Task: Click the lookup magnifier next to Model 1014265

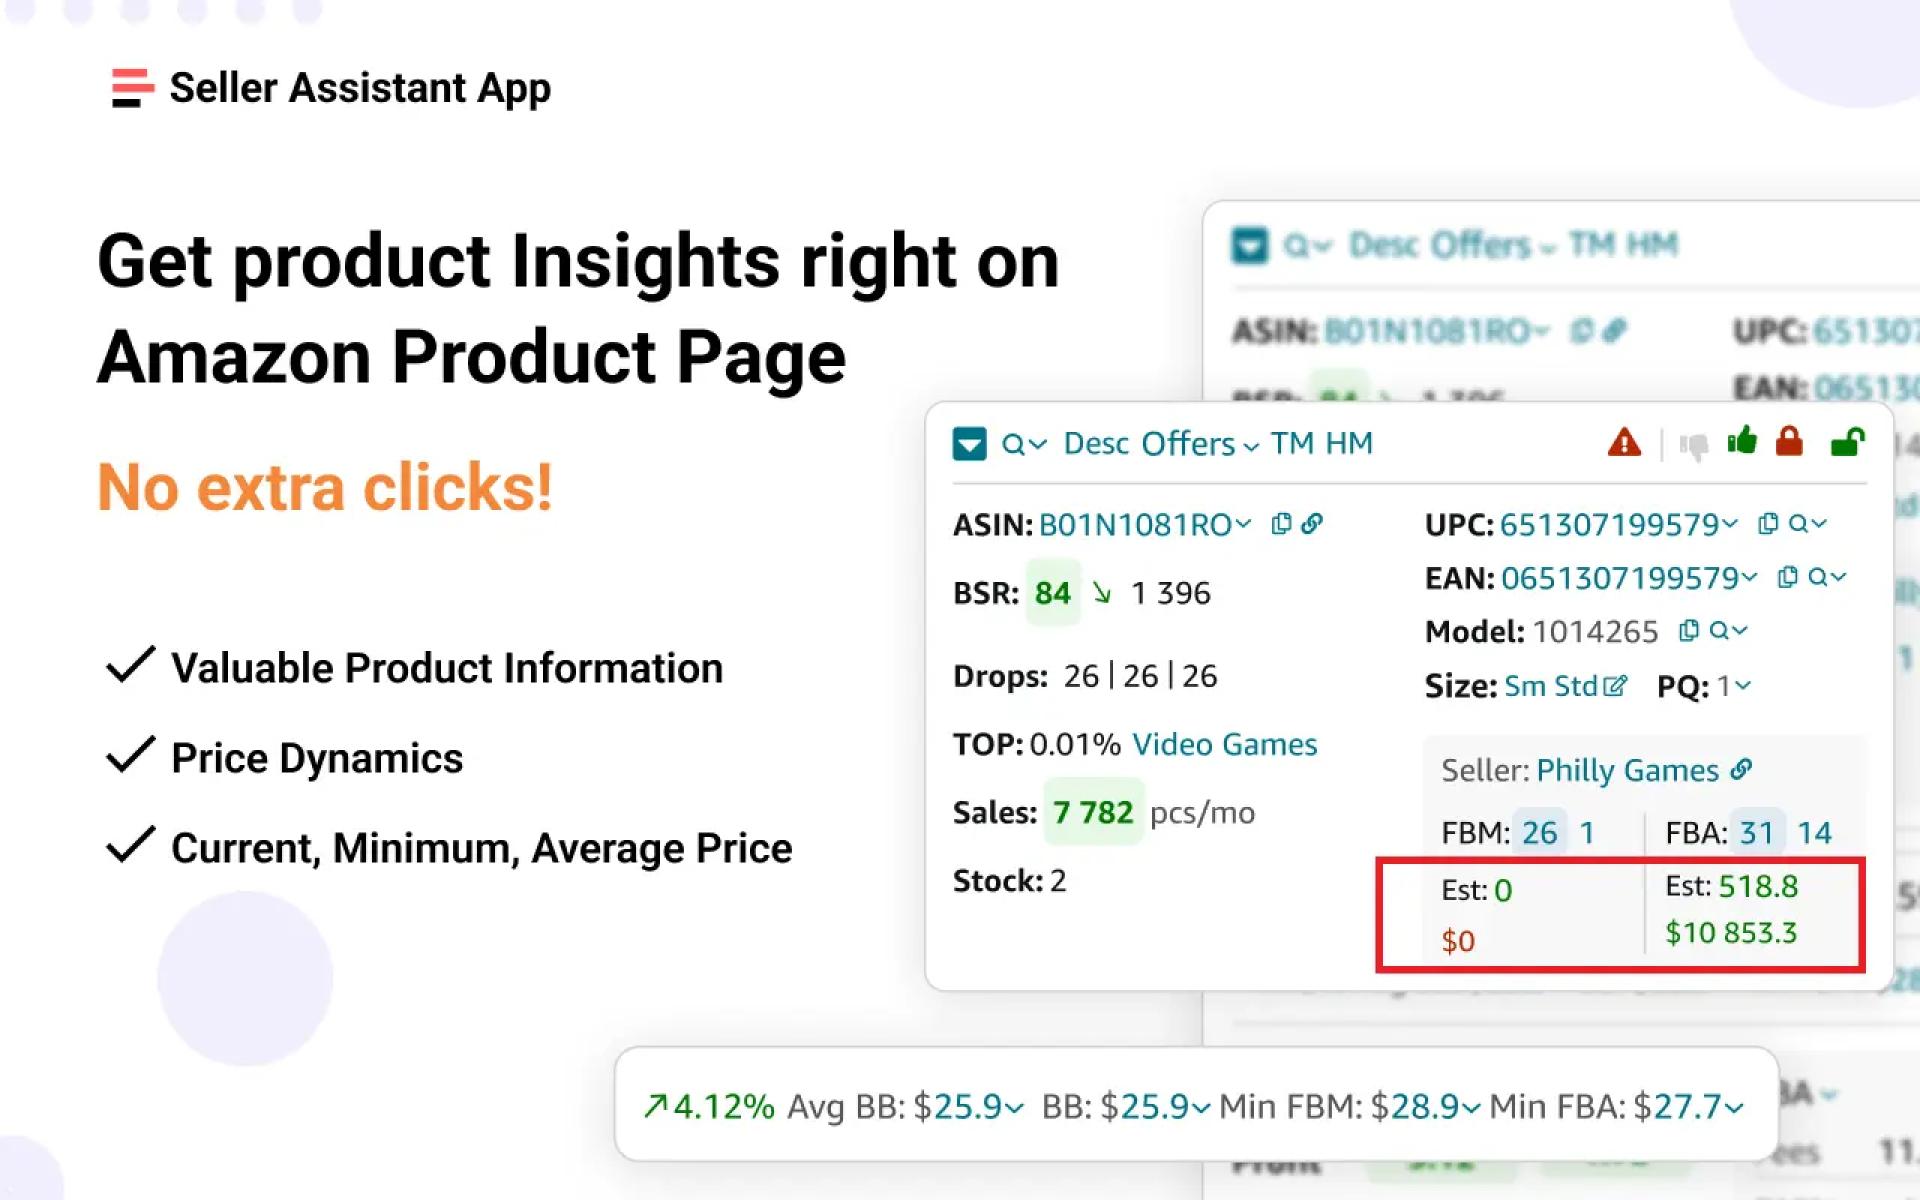Action: [x=1719, y=630]
